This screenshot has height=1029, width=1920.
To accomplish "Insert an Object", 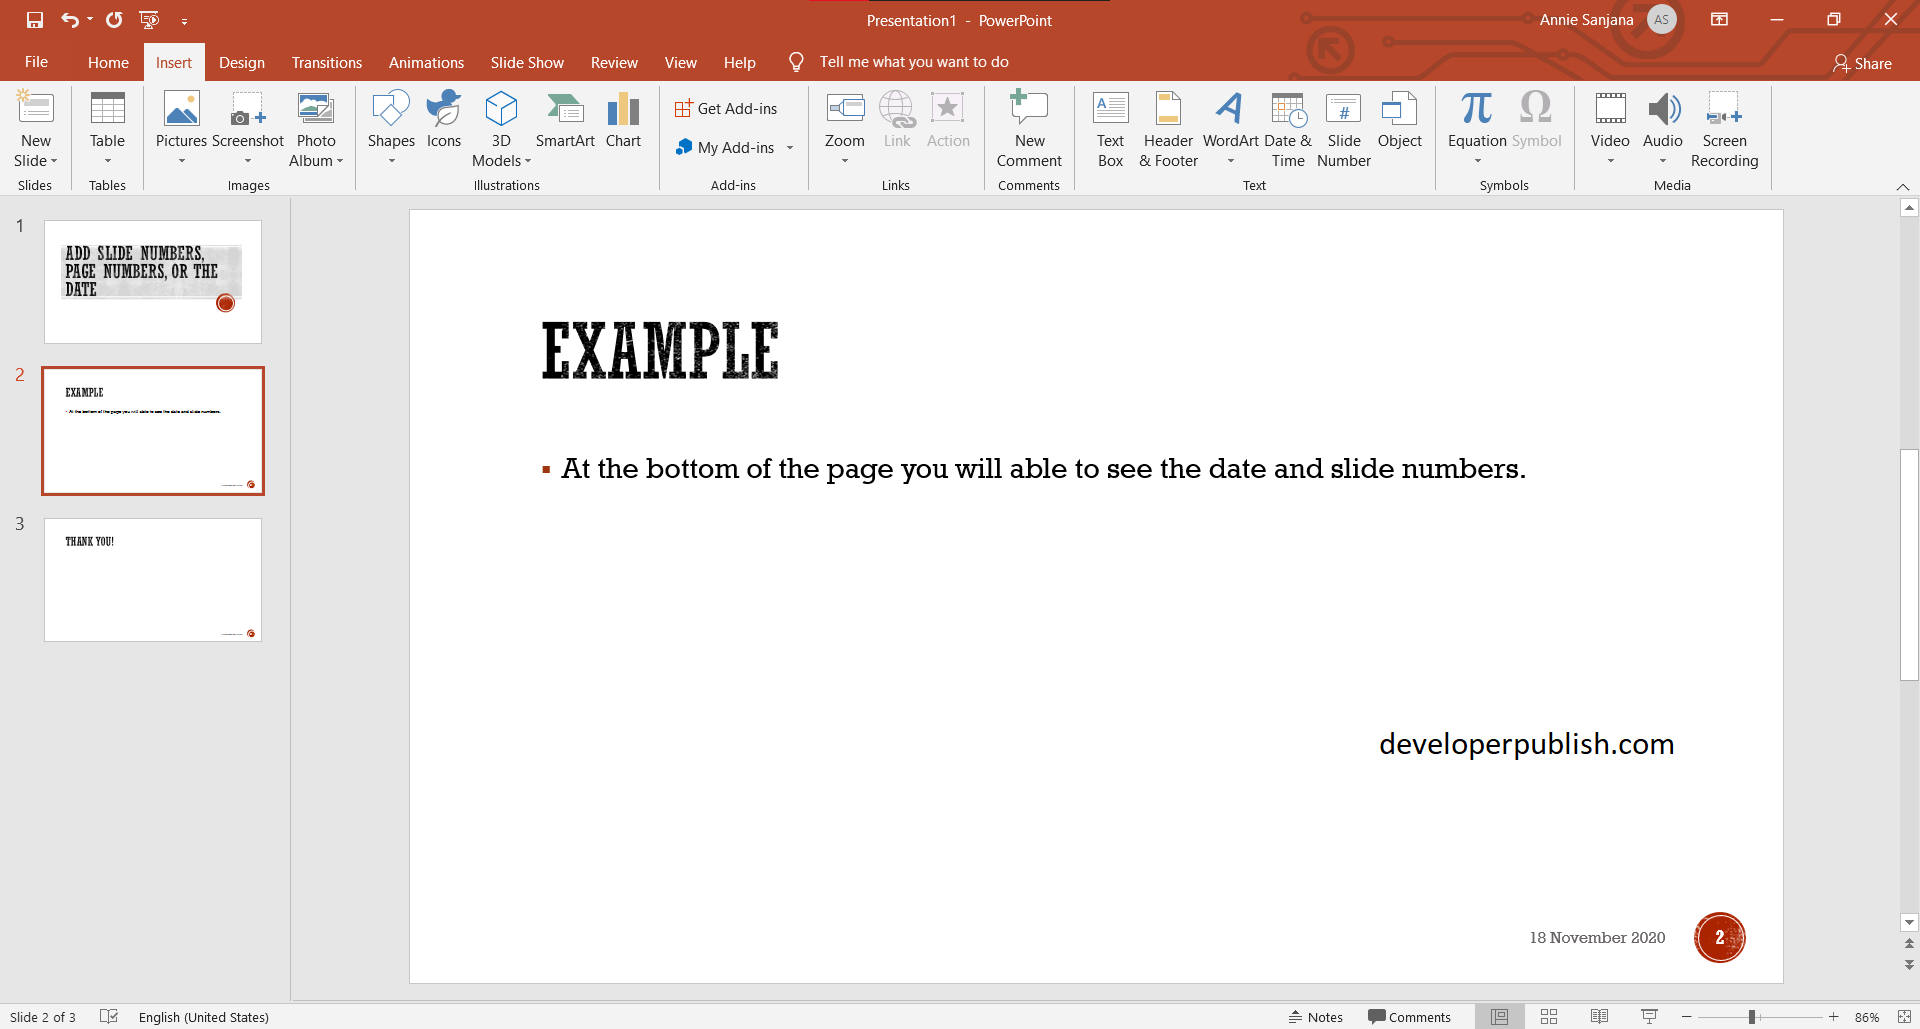I will click(x=1399, y=120).
